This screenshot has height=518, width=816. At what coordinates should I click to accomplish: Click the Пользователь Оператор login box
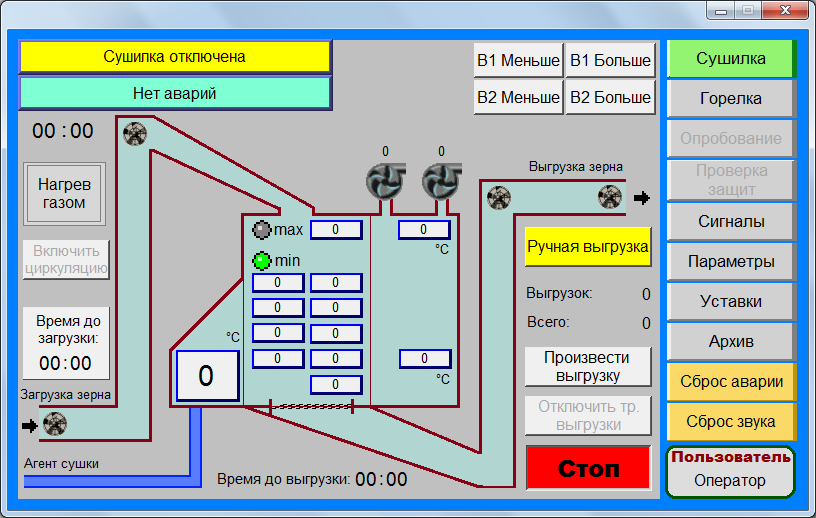731,472
